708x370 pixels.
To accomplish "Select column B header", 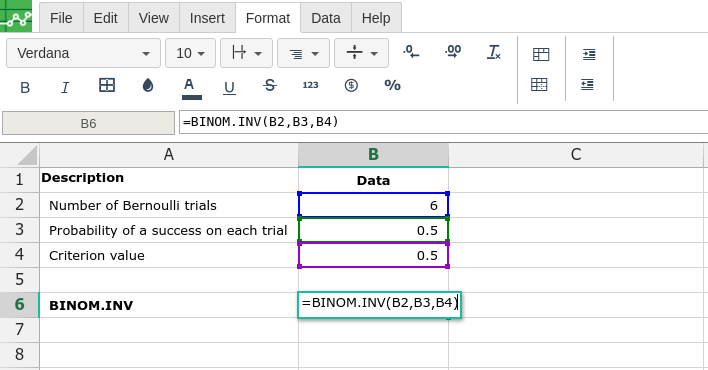I will tap(373, 155).
